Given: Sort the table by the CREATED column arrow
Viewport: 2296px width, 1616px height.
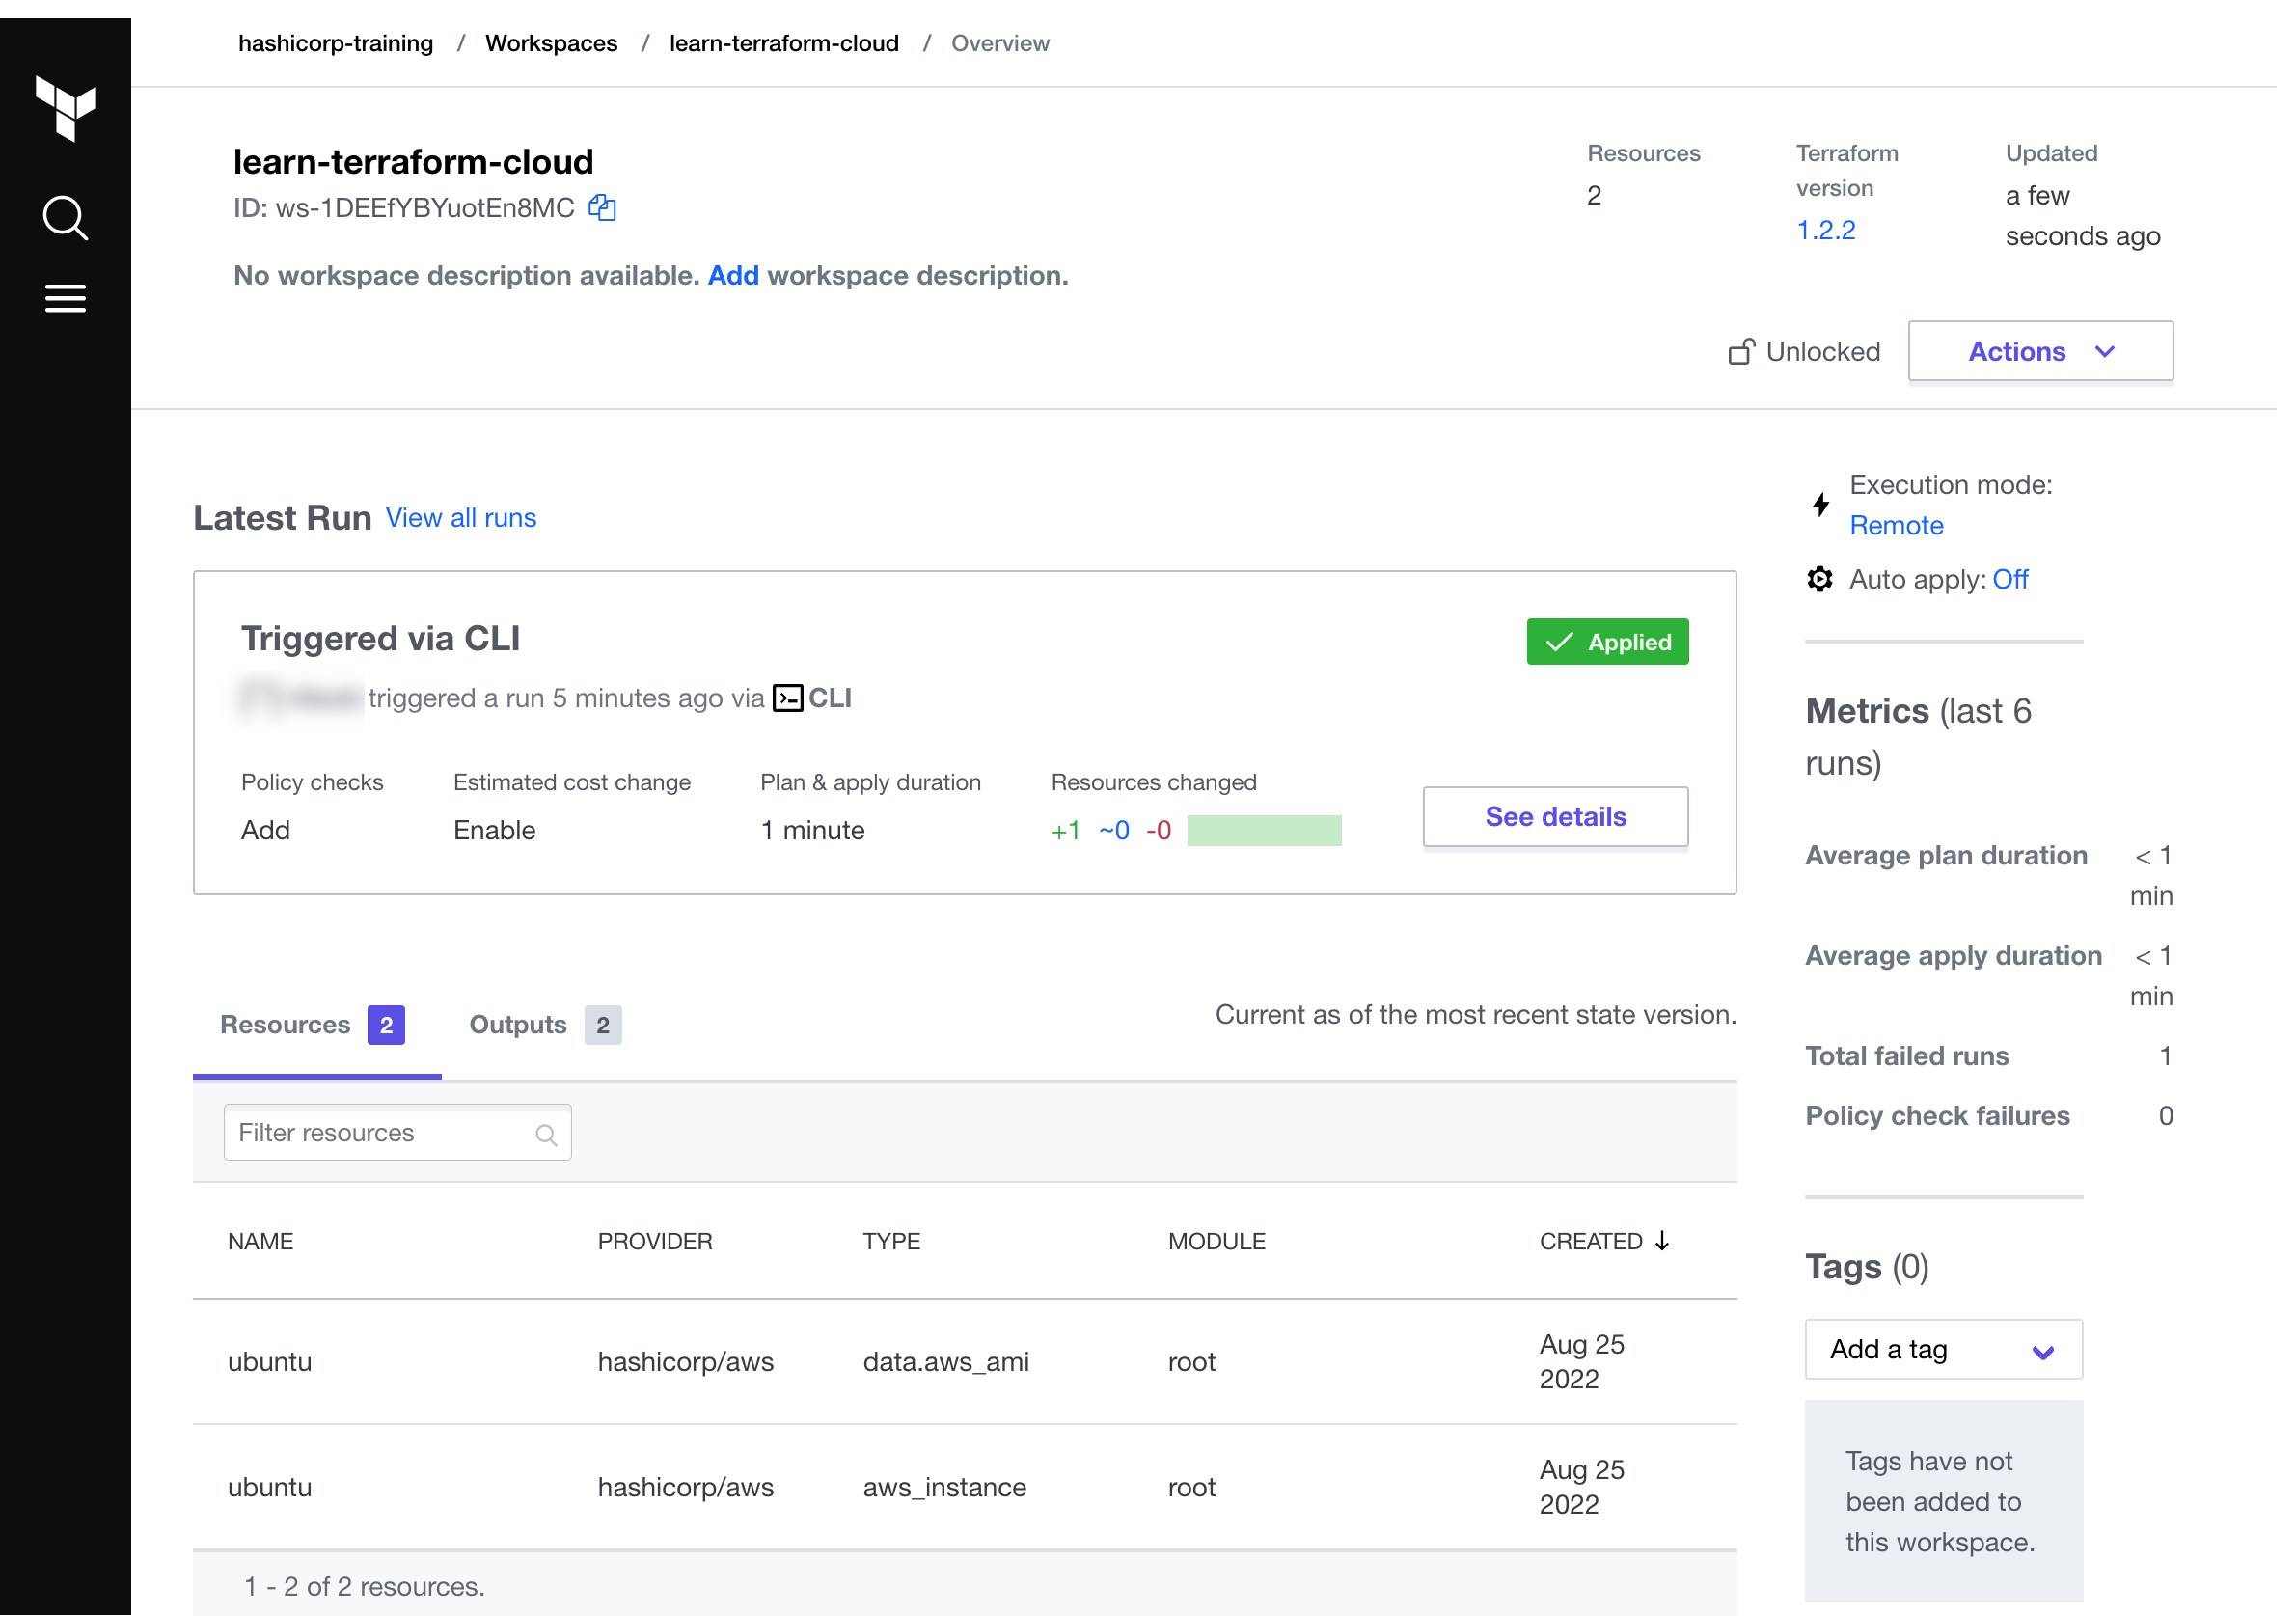Looking at the screenshot, I should 1663,1241.
